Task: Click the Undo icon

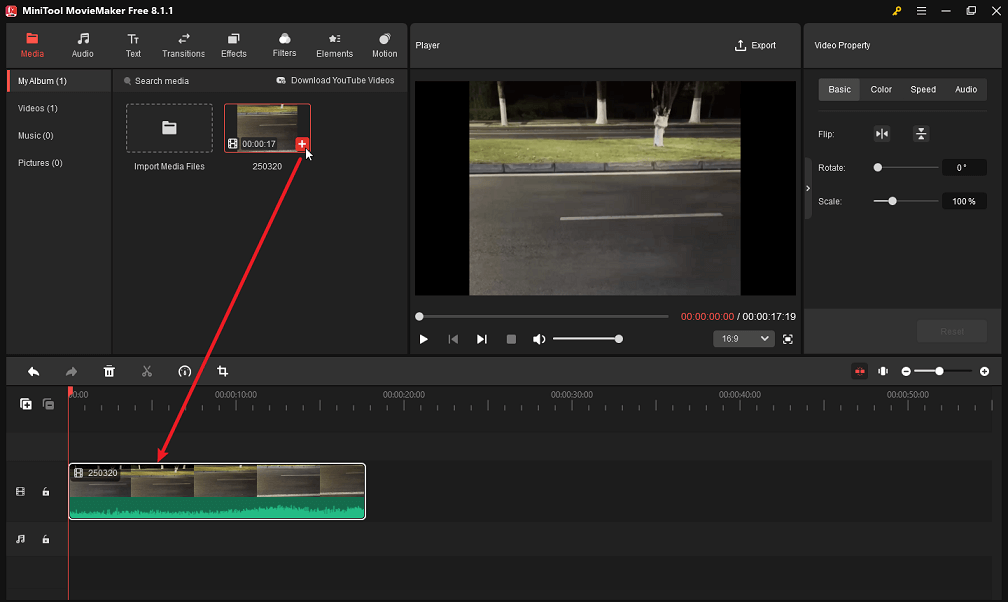Action: coord(33,371)
